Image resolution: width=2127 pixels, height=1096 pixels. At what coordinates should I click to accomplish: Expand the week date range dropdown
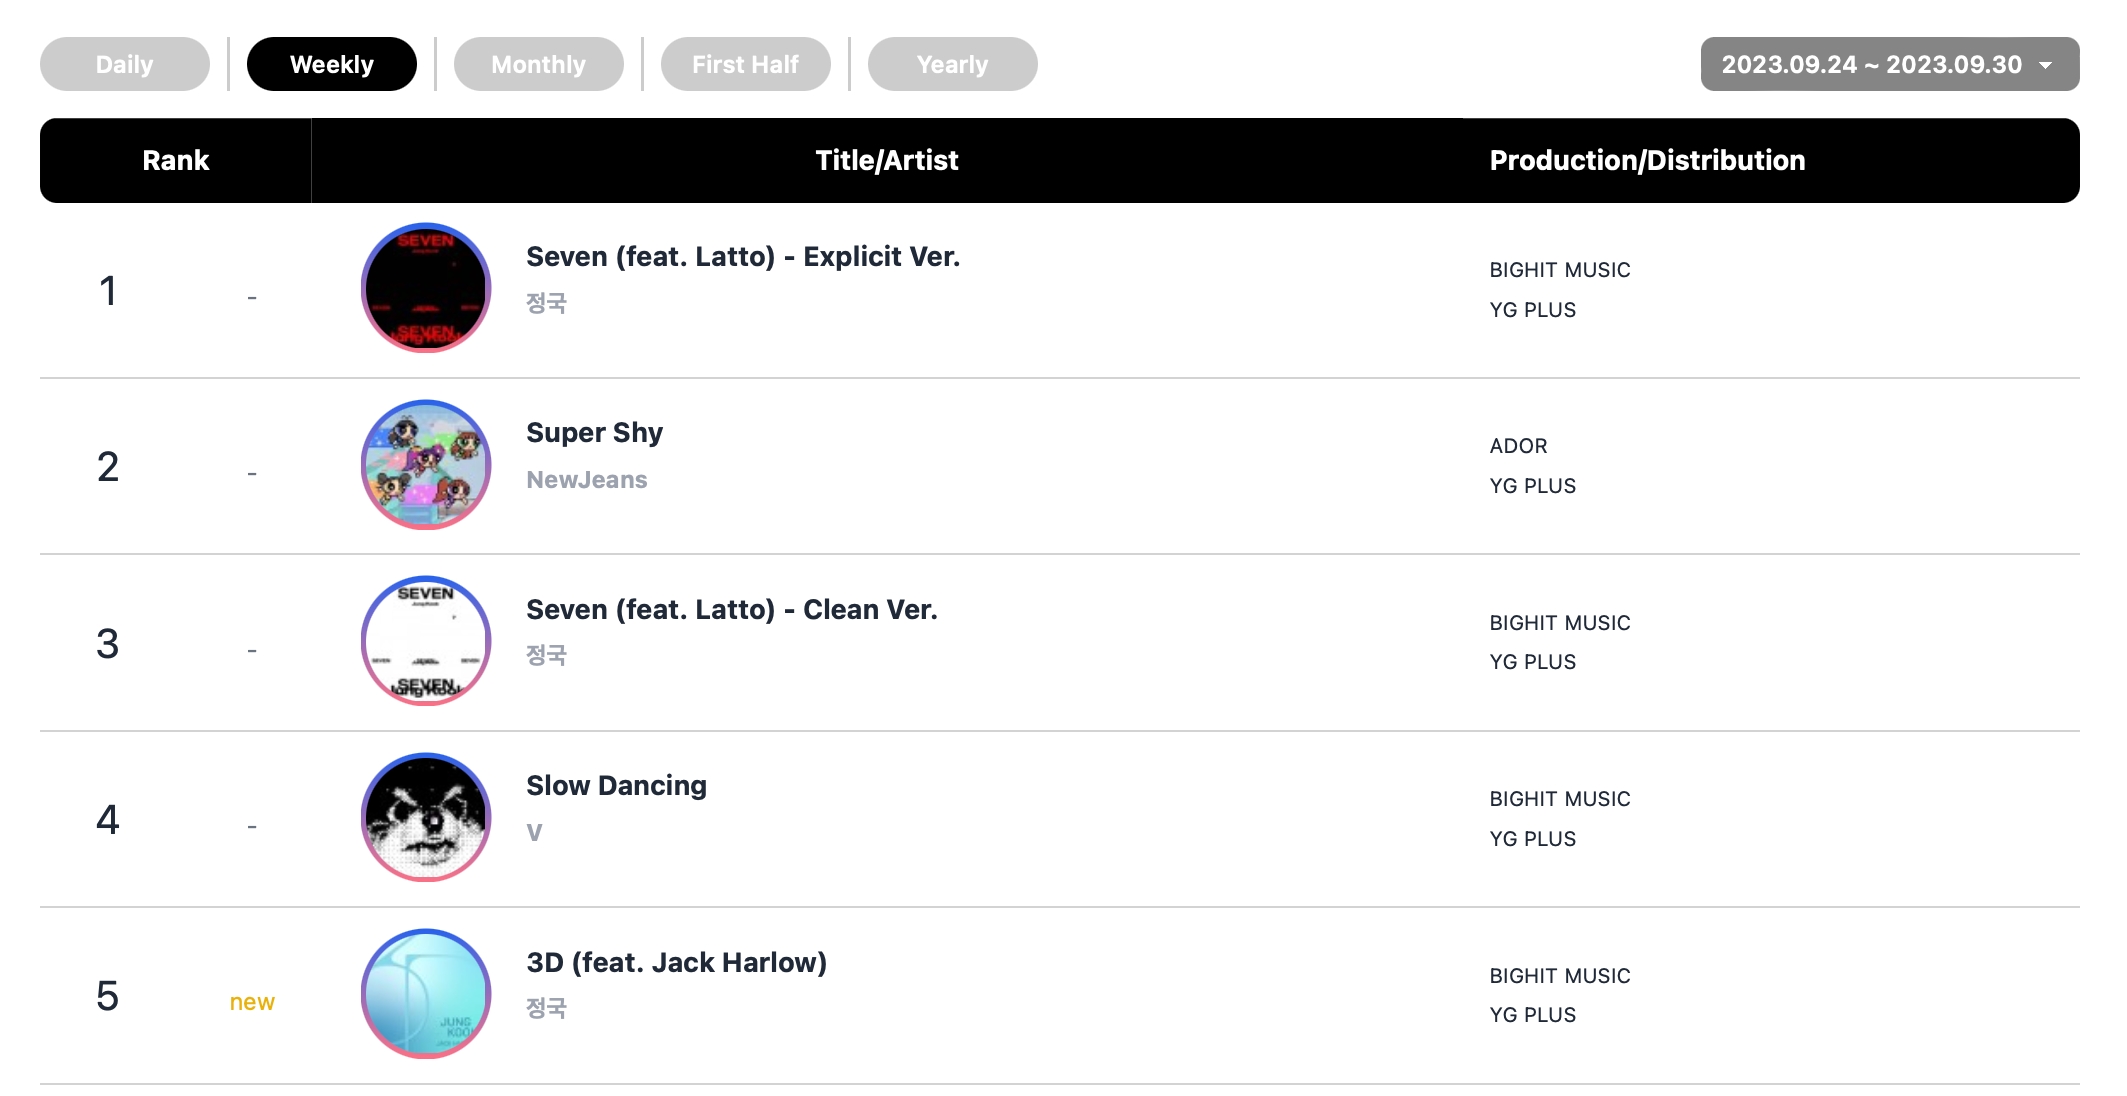point(1889,64)
